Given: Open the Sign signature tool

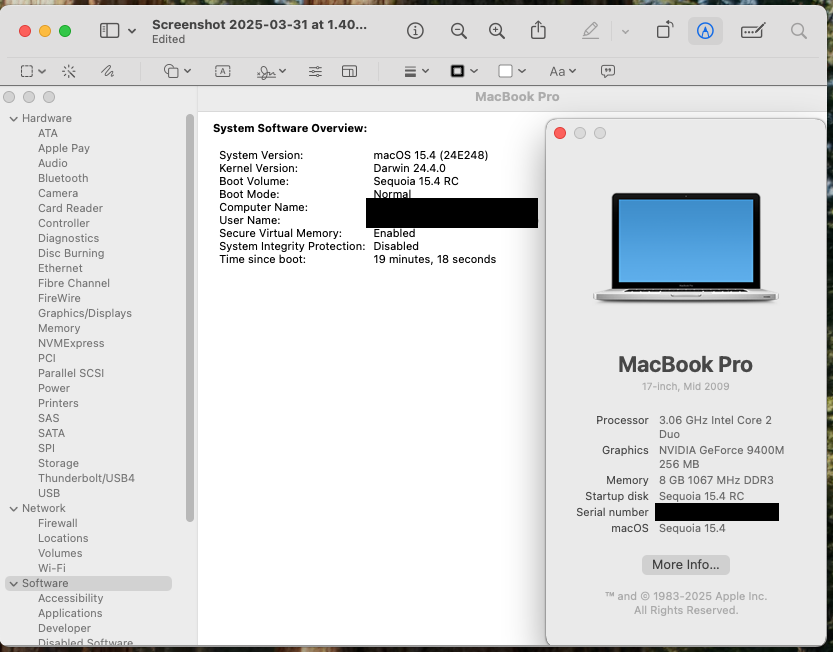Looking at the screenshot, I should point(266,72).
